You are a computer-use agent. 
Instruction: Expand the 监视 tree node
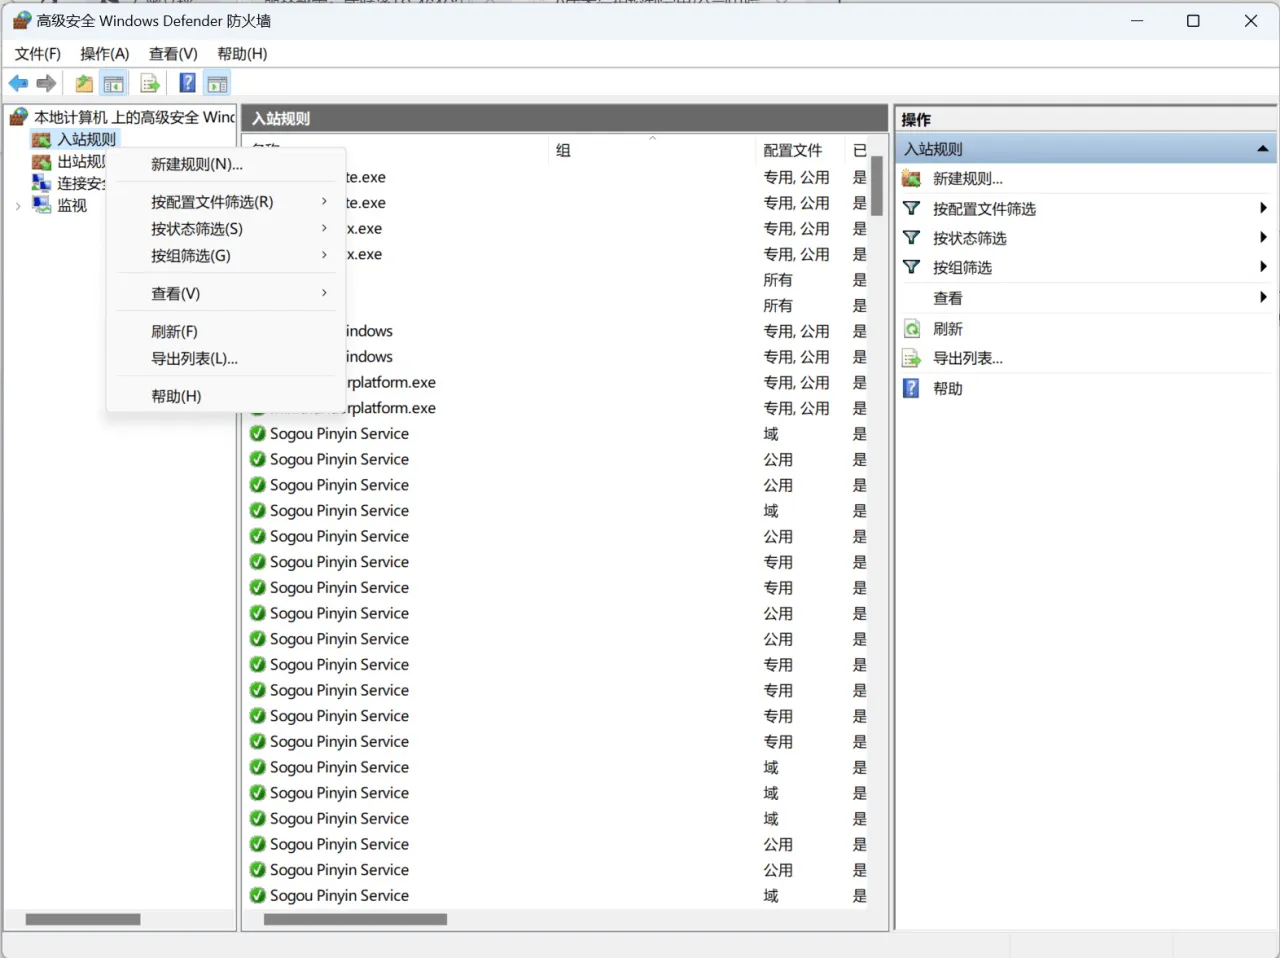click(18, 206)
